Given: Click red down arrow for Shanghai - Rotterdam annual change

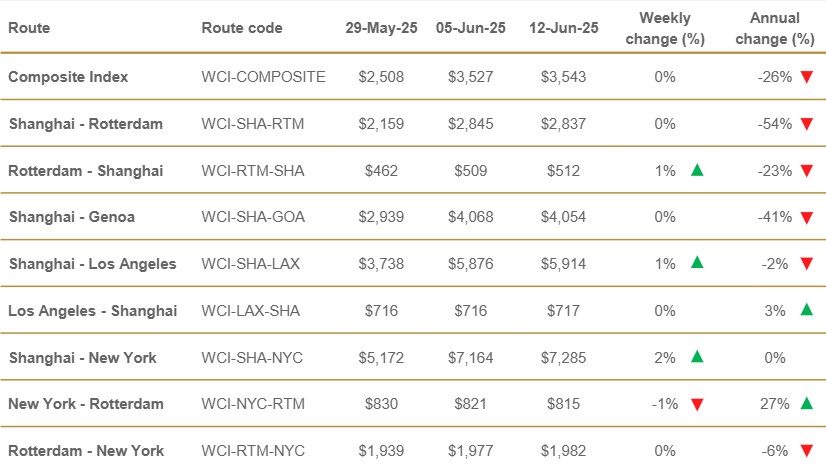Looking at the screenshot, I should tap(806, 124).
